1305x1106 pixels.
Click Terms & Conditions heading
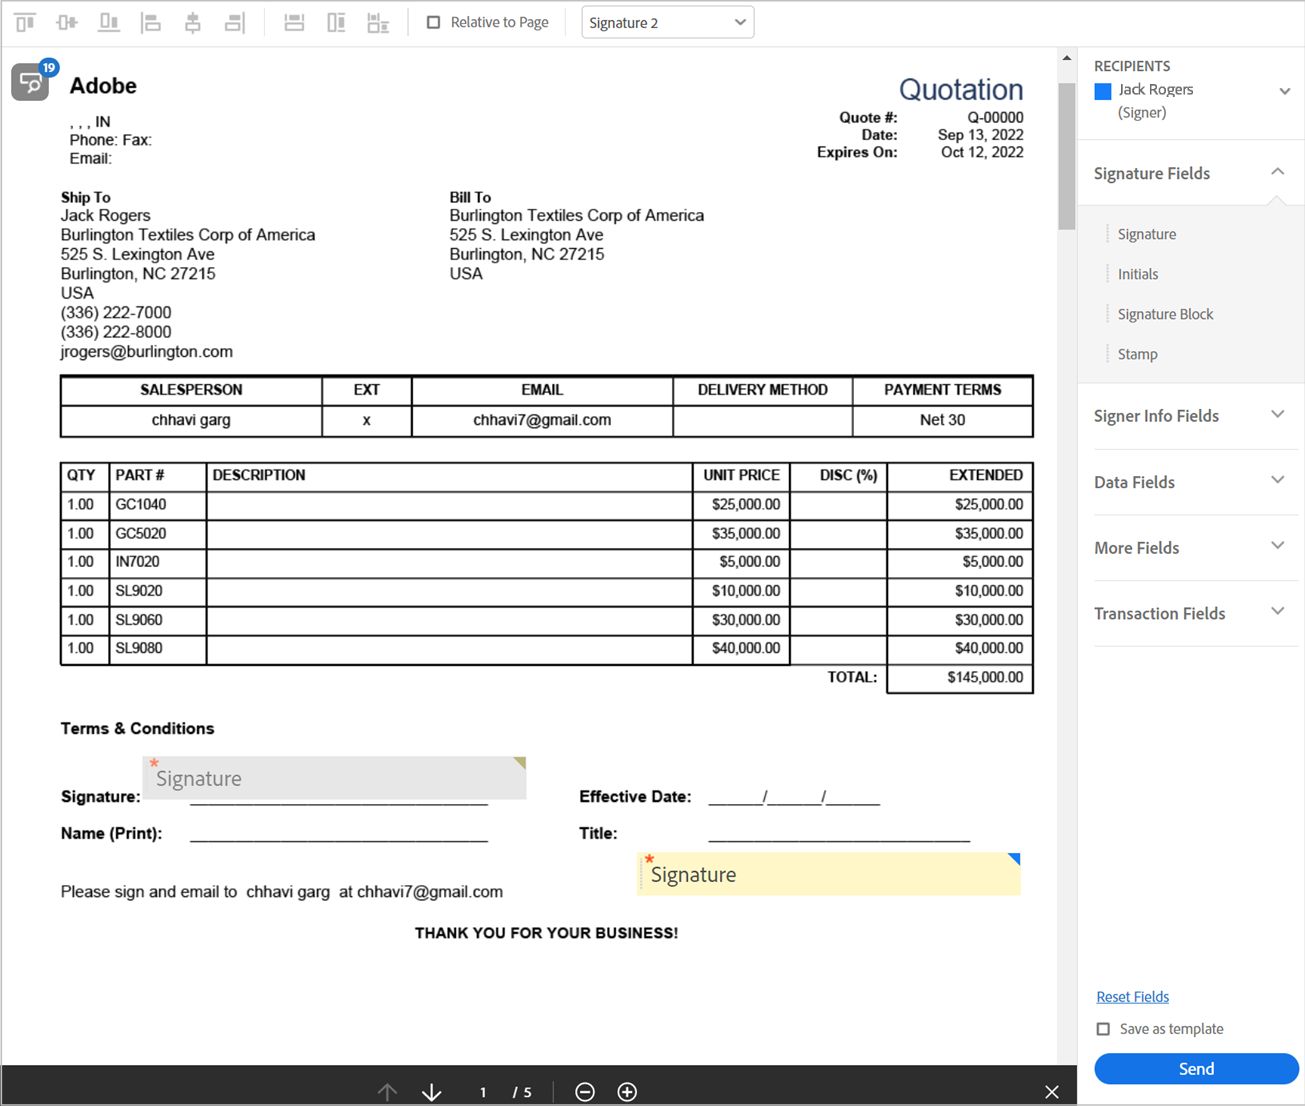pos(137,728)
